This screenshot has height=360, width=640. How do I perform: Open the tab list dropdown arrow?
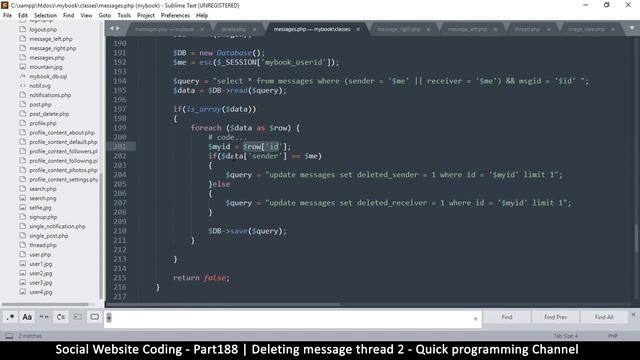point(632,29)
